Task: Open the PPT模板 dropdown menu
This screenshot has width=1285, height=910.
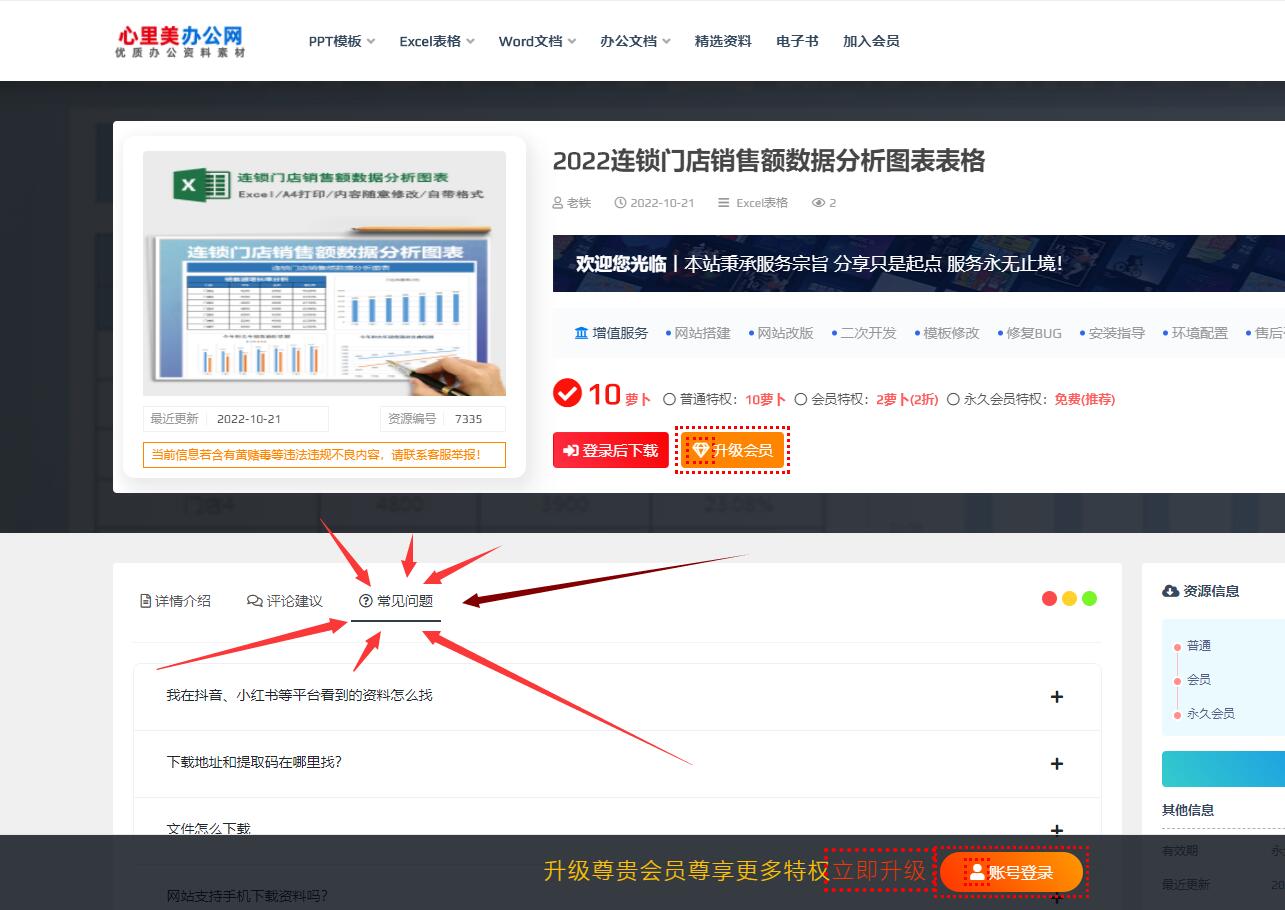Action: coord(342,41)
